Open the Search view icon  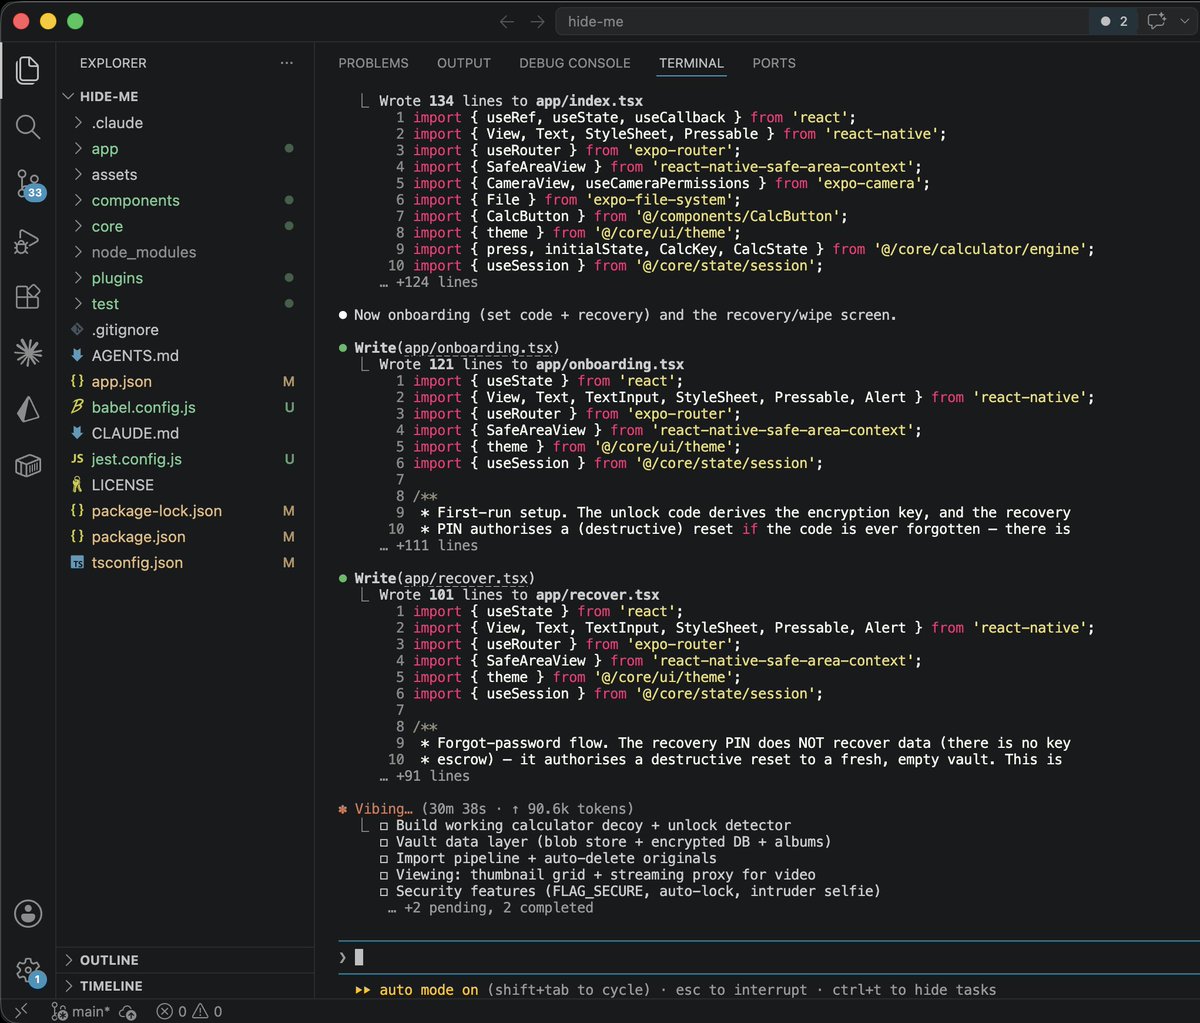click(28, 127)
